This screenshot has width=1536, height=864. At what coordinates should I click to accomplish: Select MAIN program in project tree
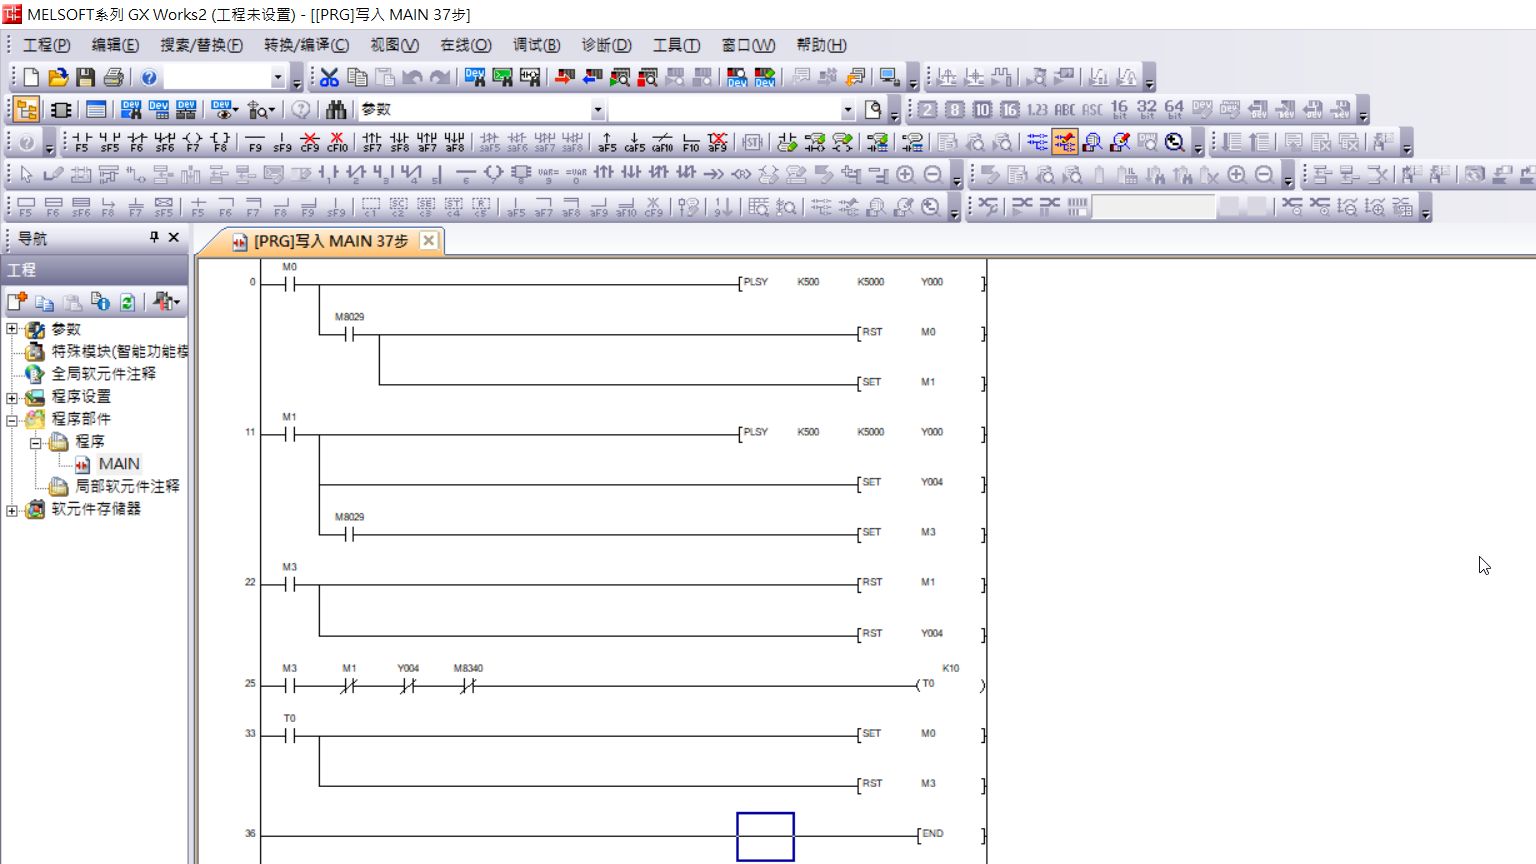point(118,464)
